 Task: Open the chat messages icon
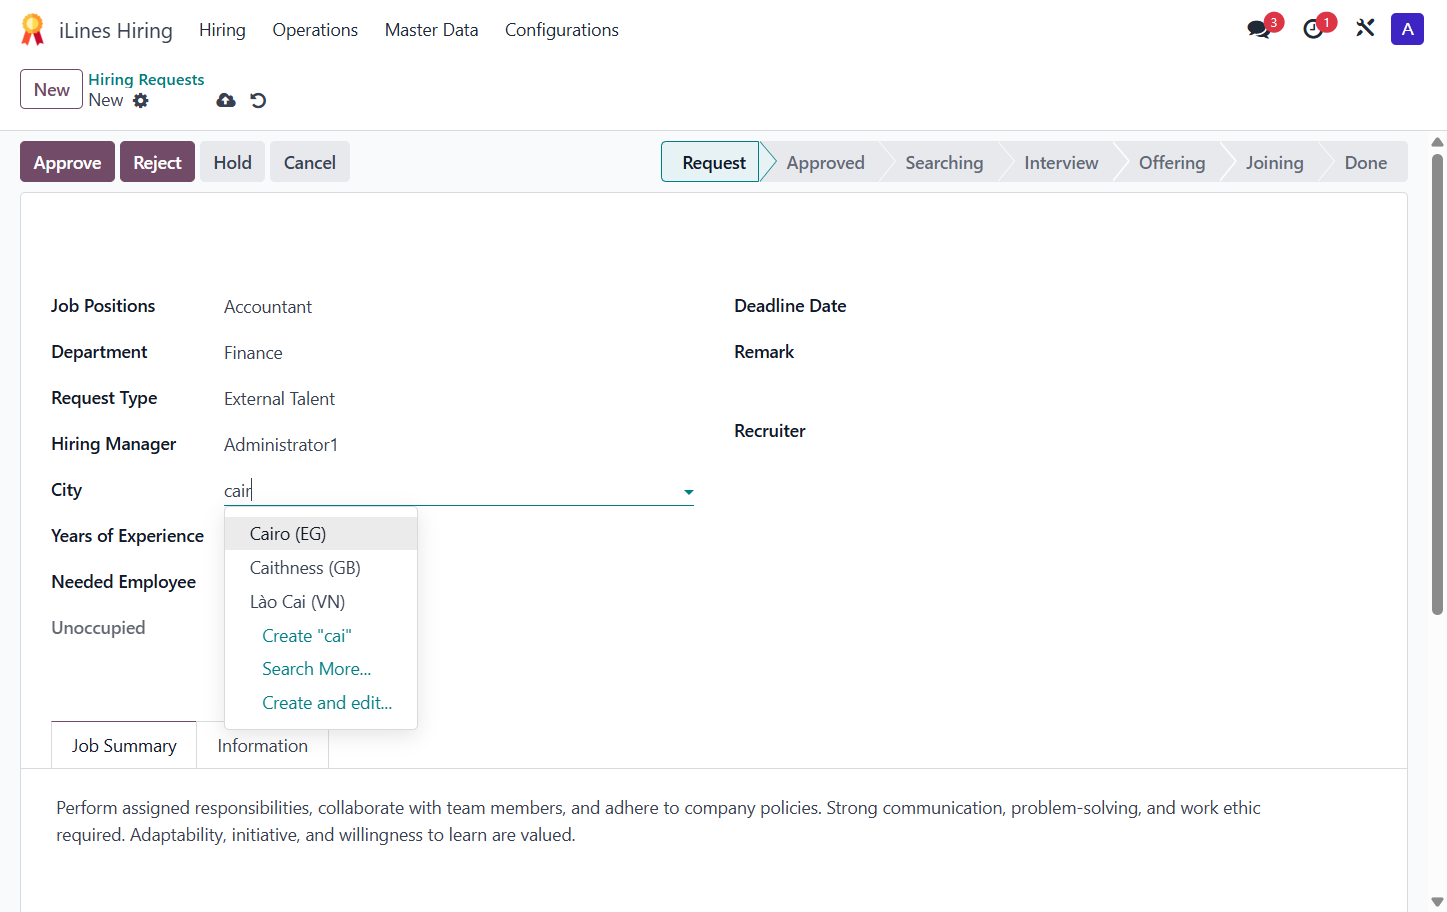[x=1259, y=29]
